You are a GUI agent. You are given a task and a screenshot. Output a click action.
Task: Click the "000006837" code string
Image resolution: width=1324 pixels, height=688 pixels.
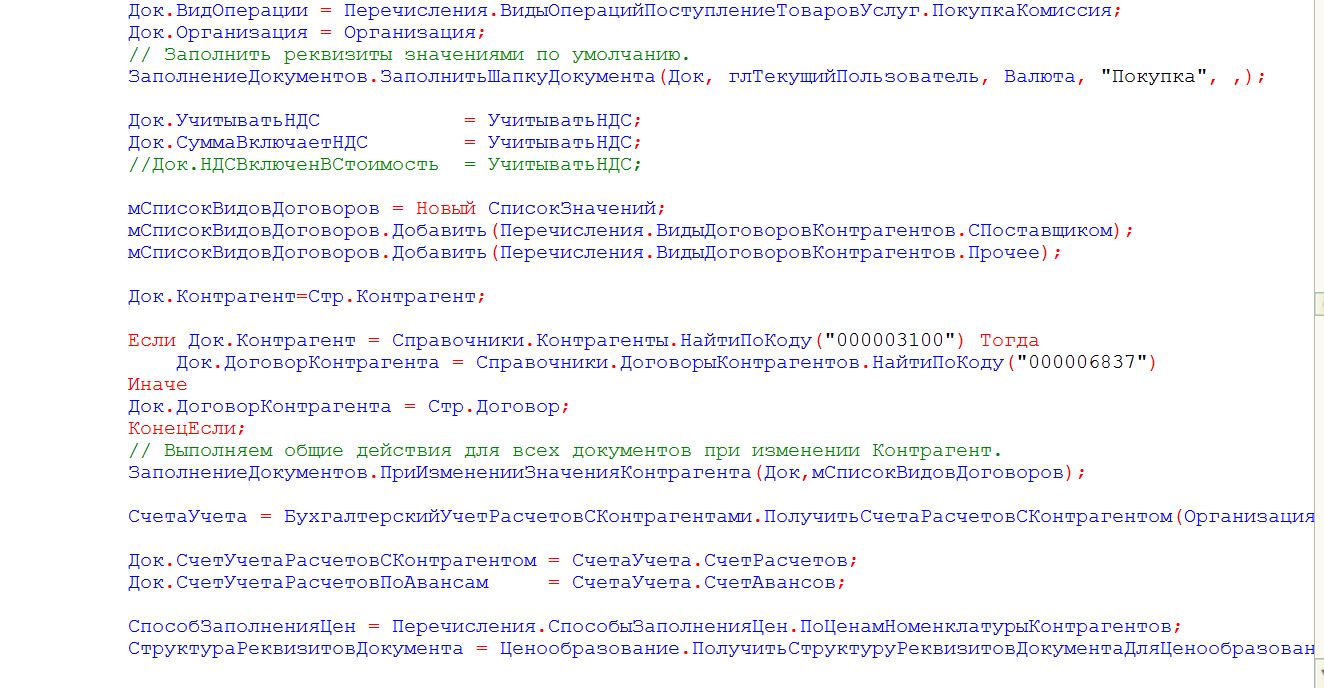coord(1081,363)
